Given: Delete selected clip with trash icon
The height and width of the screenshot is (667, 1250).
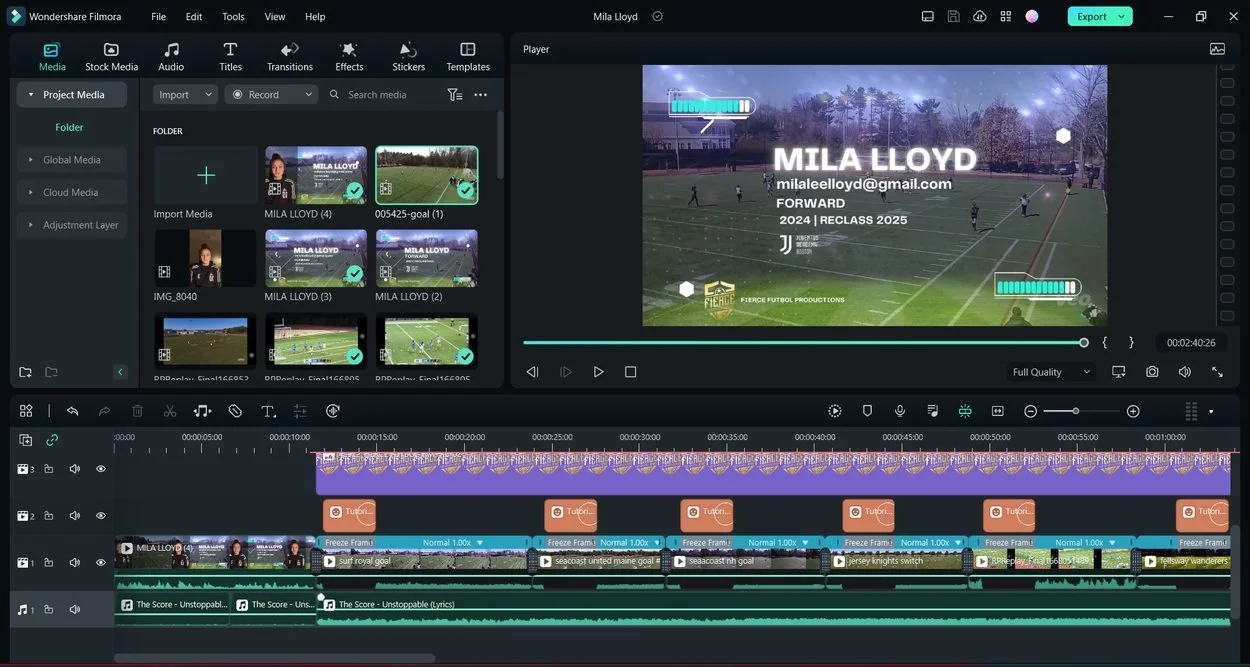Looking at the screenshot, I should pos(138,411).
